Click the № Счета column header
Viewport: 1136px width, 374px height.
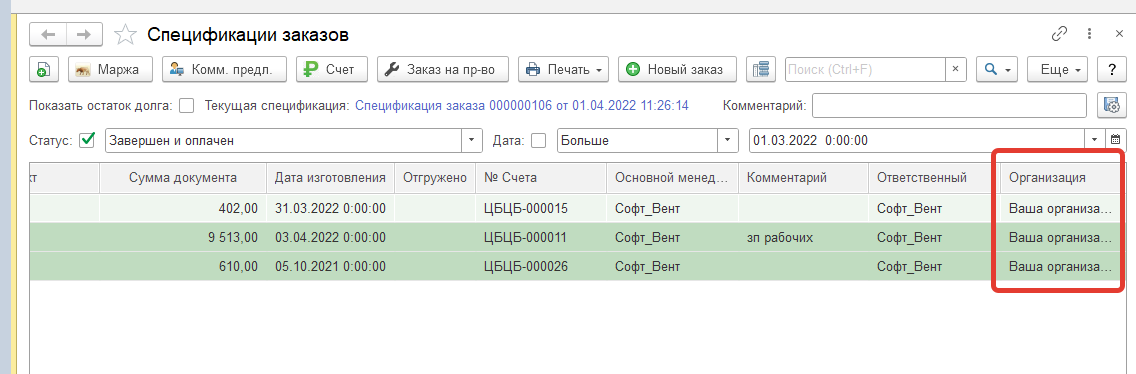[x=540, y=178]
